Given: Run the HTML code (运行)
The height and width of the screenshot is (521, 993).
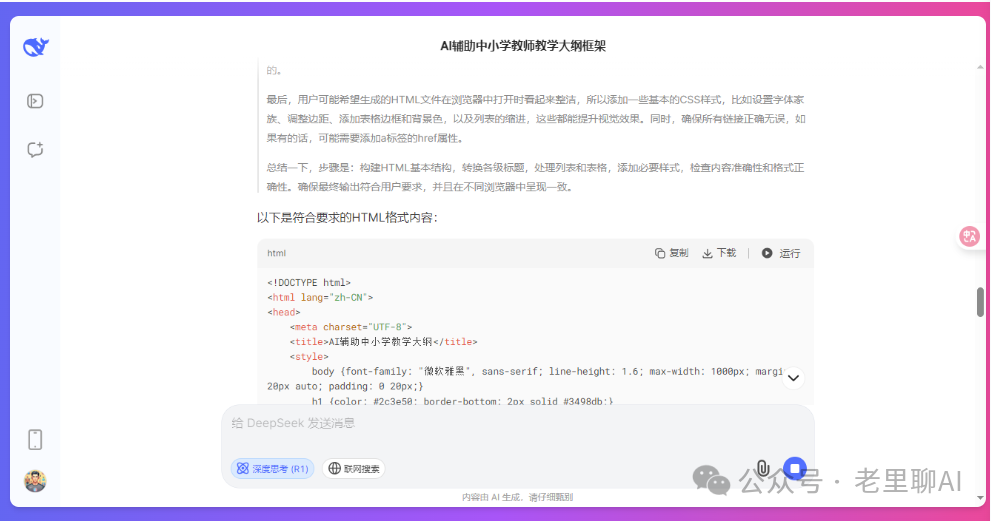Looking at the screenshot, I should [x=780, y=253].
